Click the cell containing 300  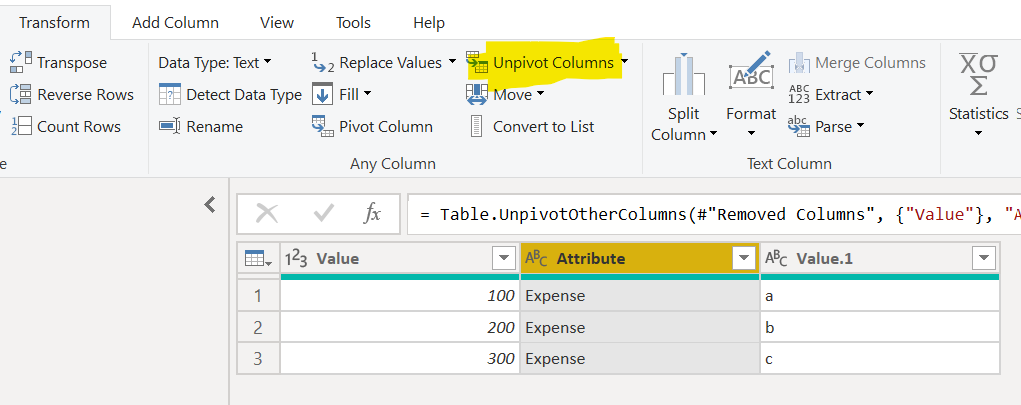tap(400, 358)
